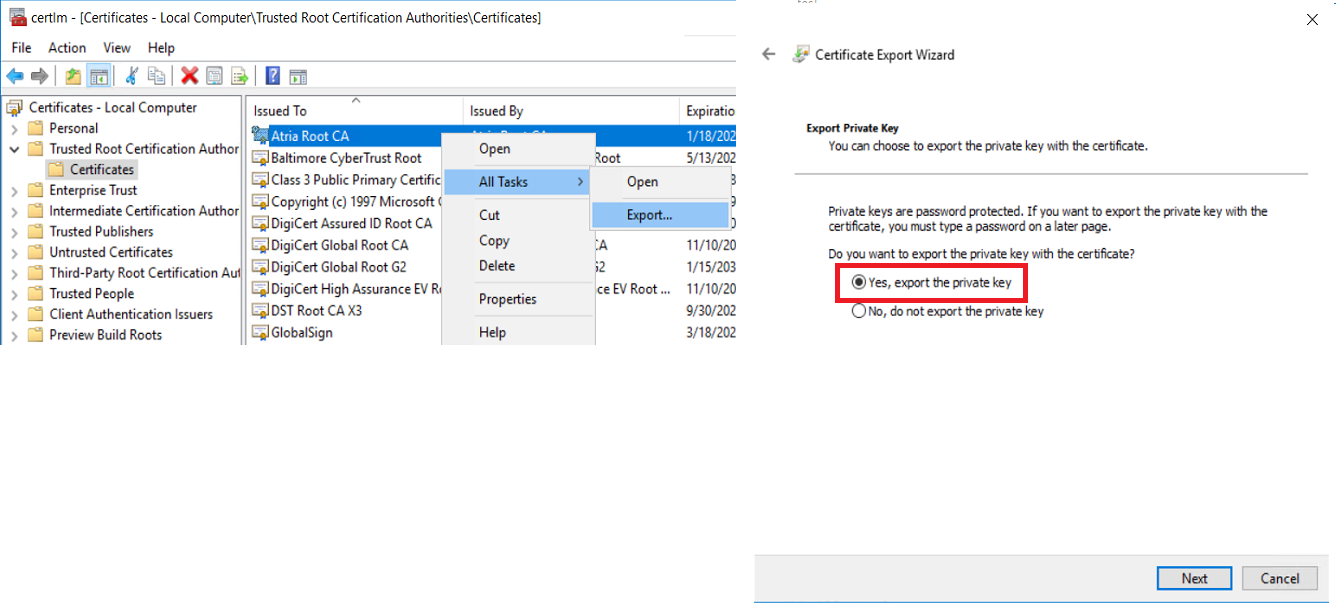Click the Export List toolbar icon
The height and width of the screenshot is (608, 1336).
(240, 76)
